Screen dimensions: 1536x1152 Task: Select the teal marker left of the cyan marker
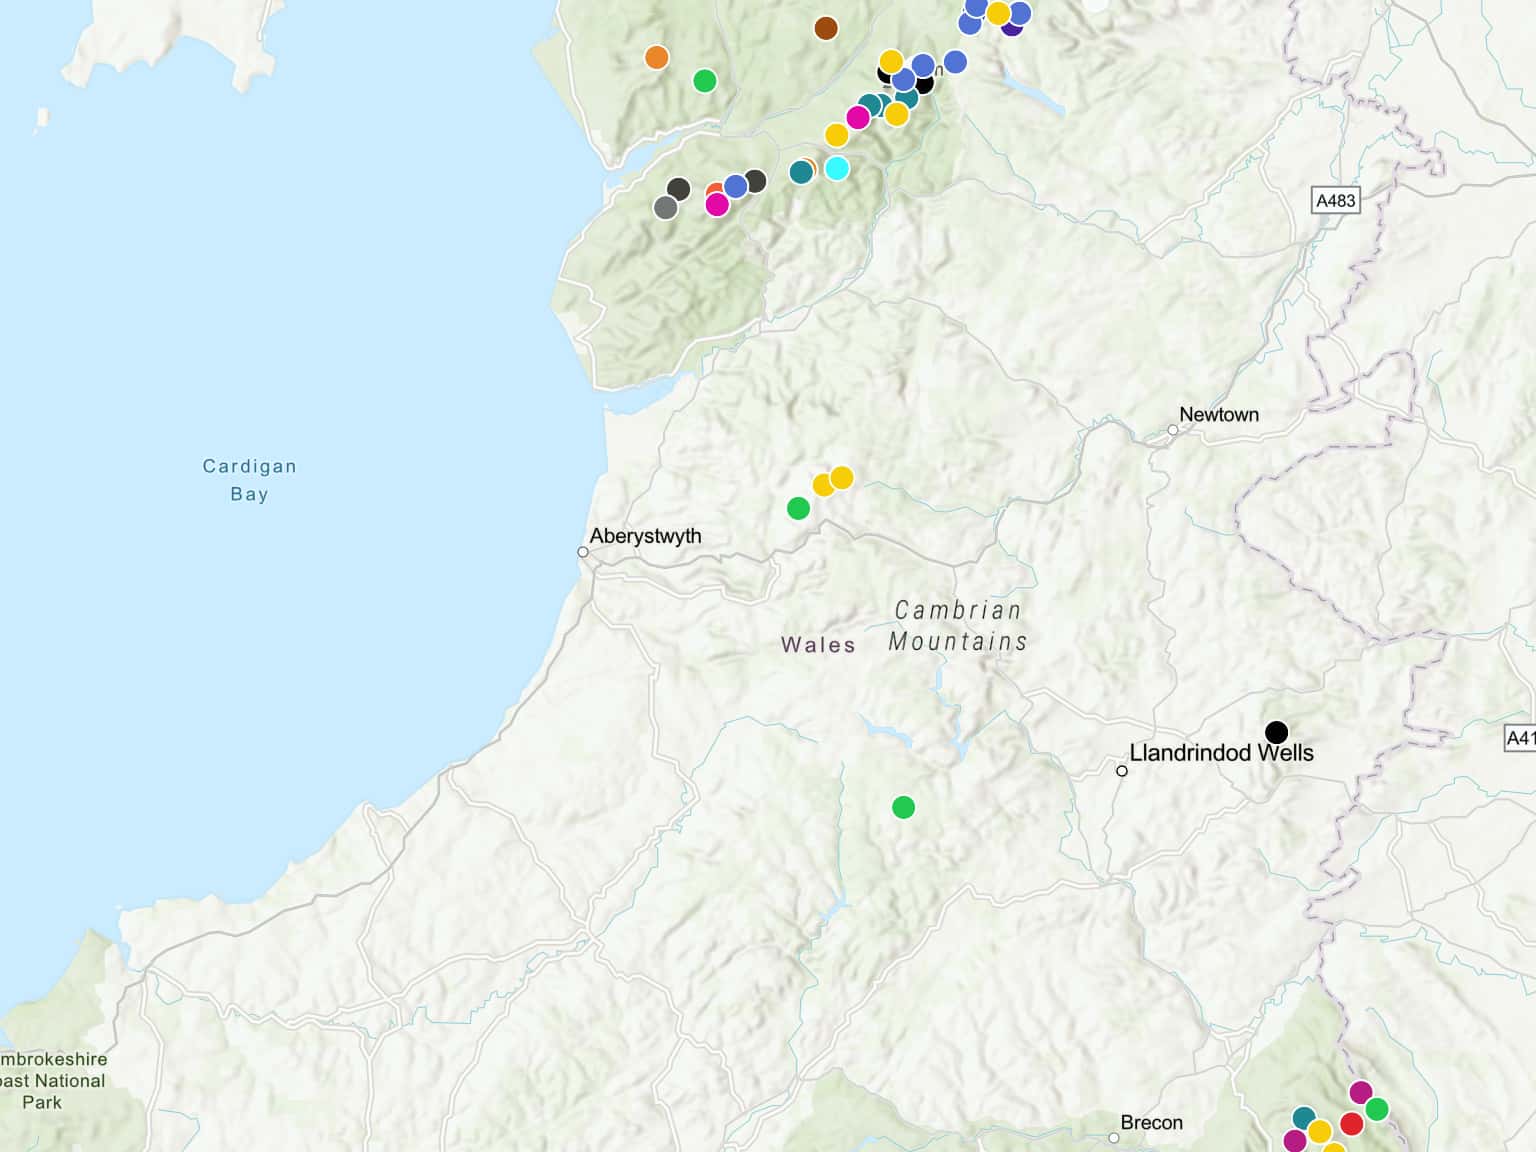801,172
